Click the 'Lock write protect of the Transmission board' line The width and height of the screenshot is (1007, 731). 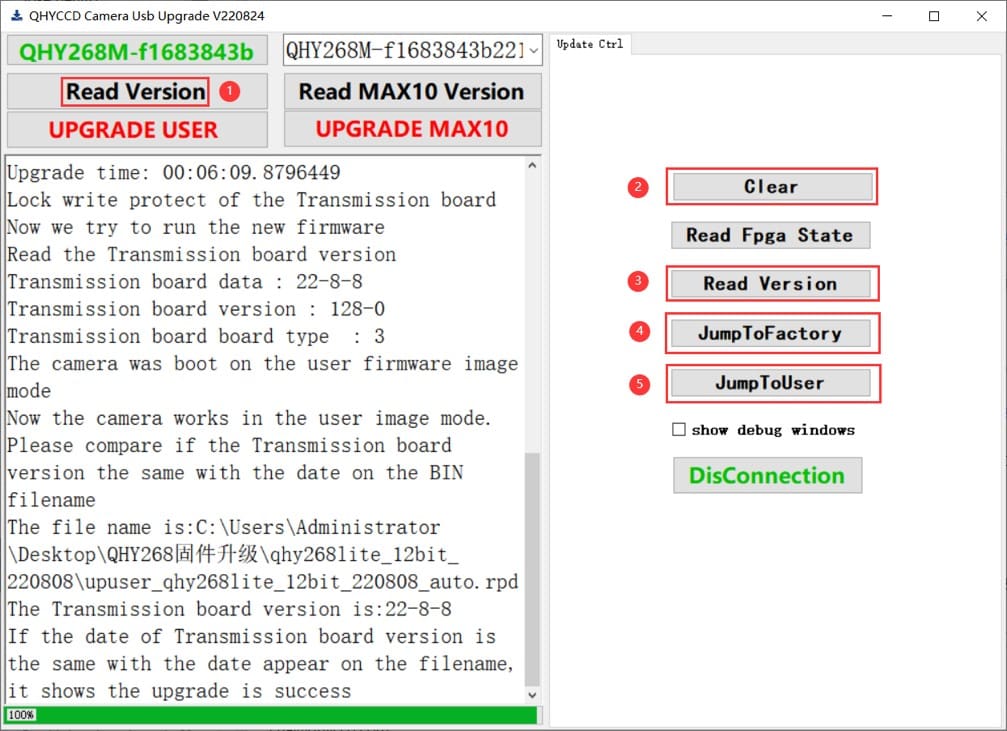point(252,200)
